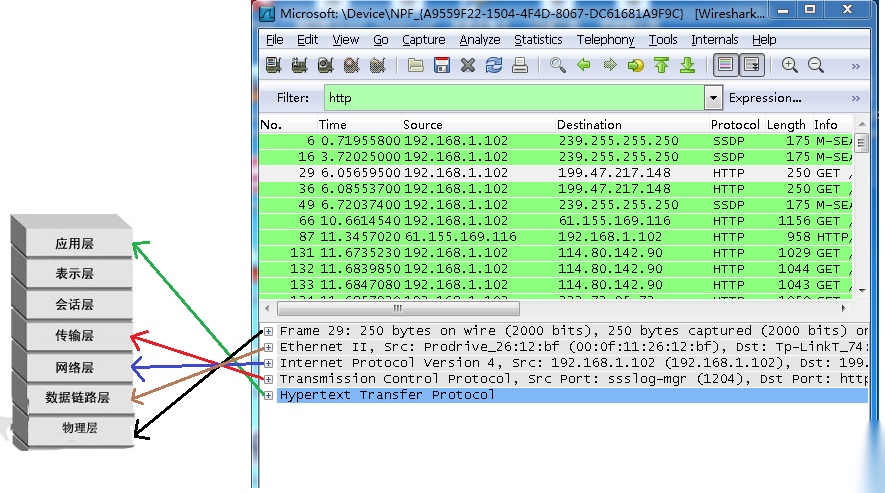Open a capture file folder icon
The image size is (885, 493).
[x=415, y=66]
